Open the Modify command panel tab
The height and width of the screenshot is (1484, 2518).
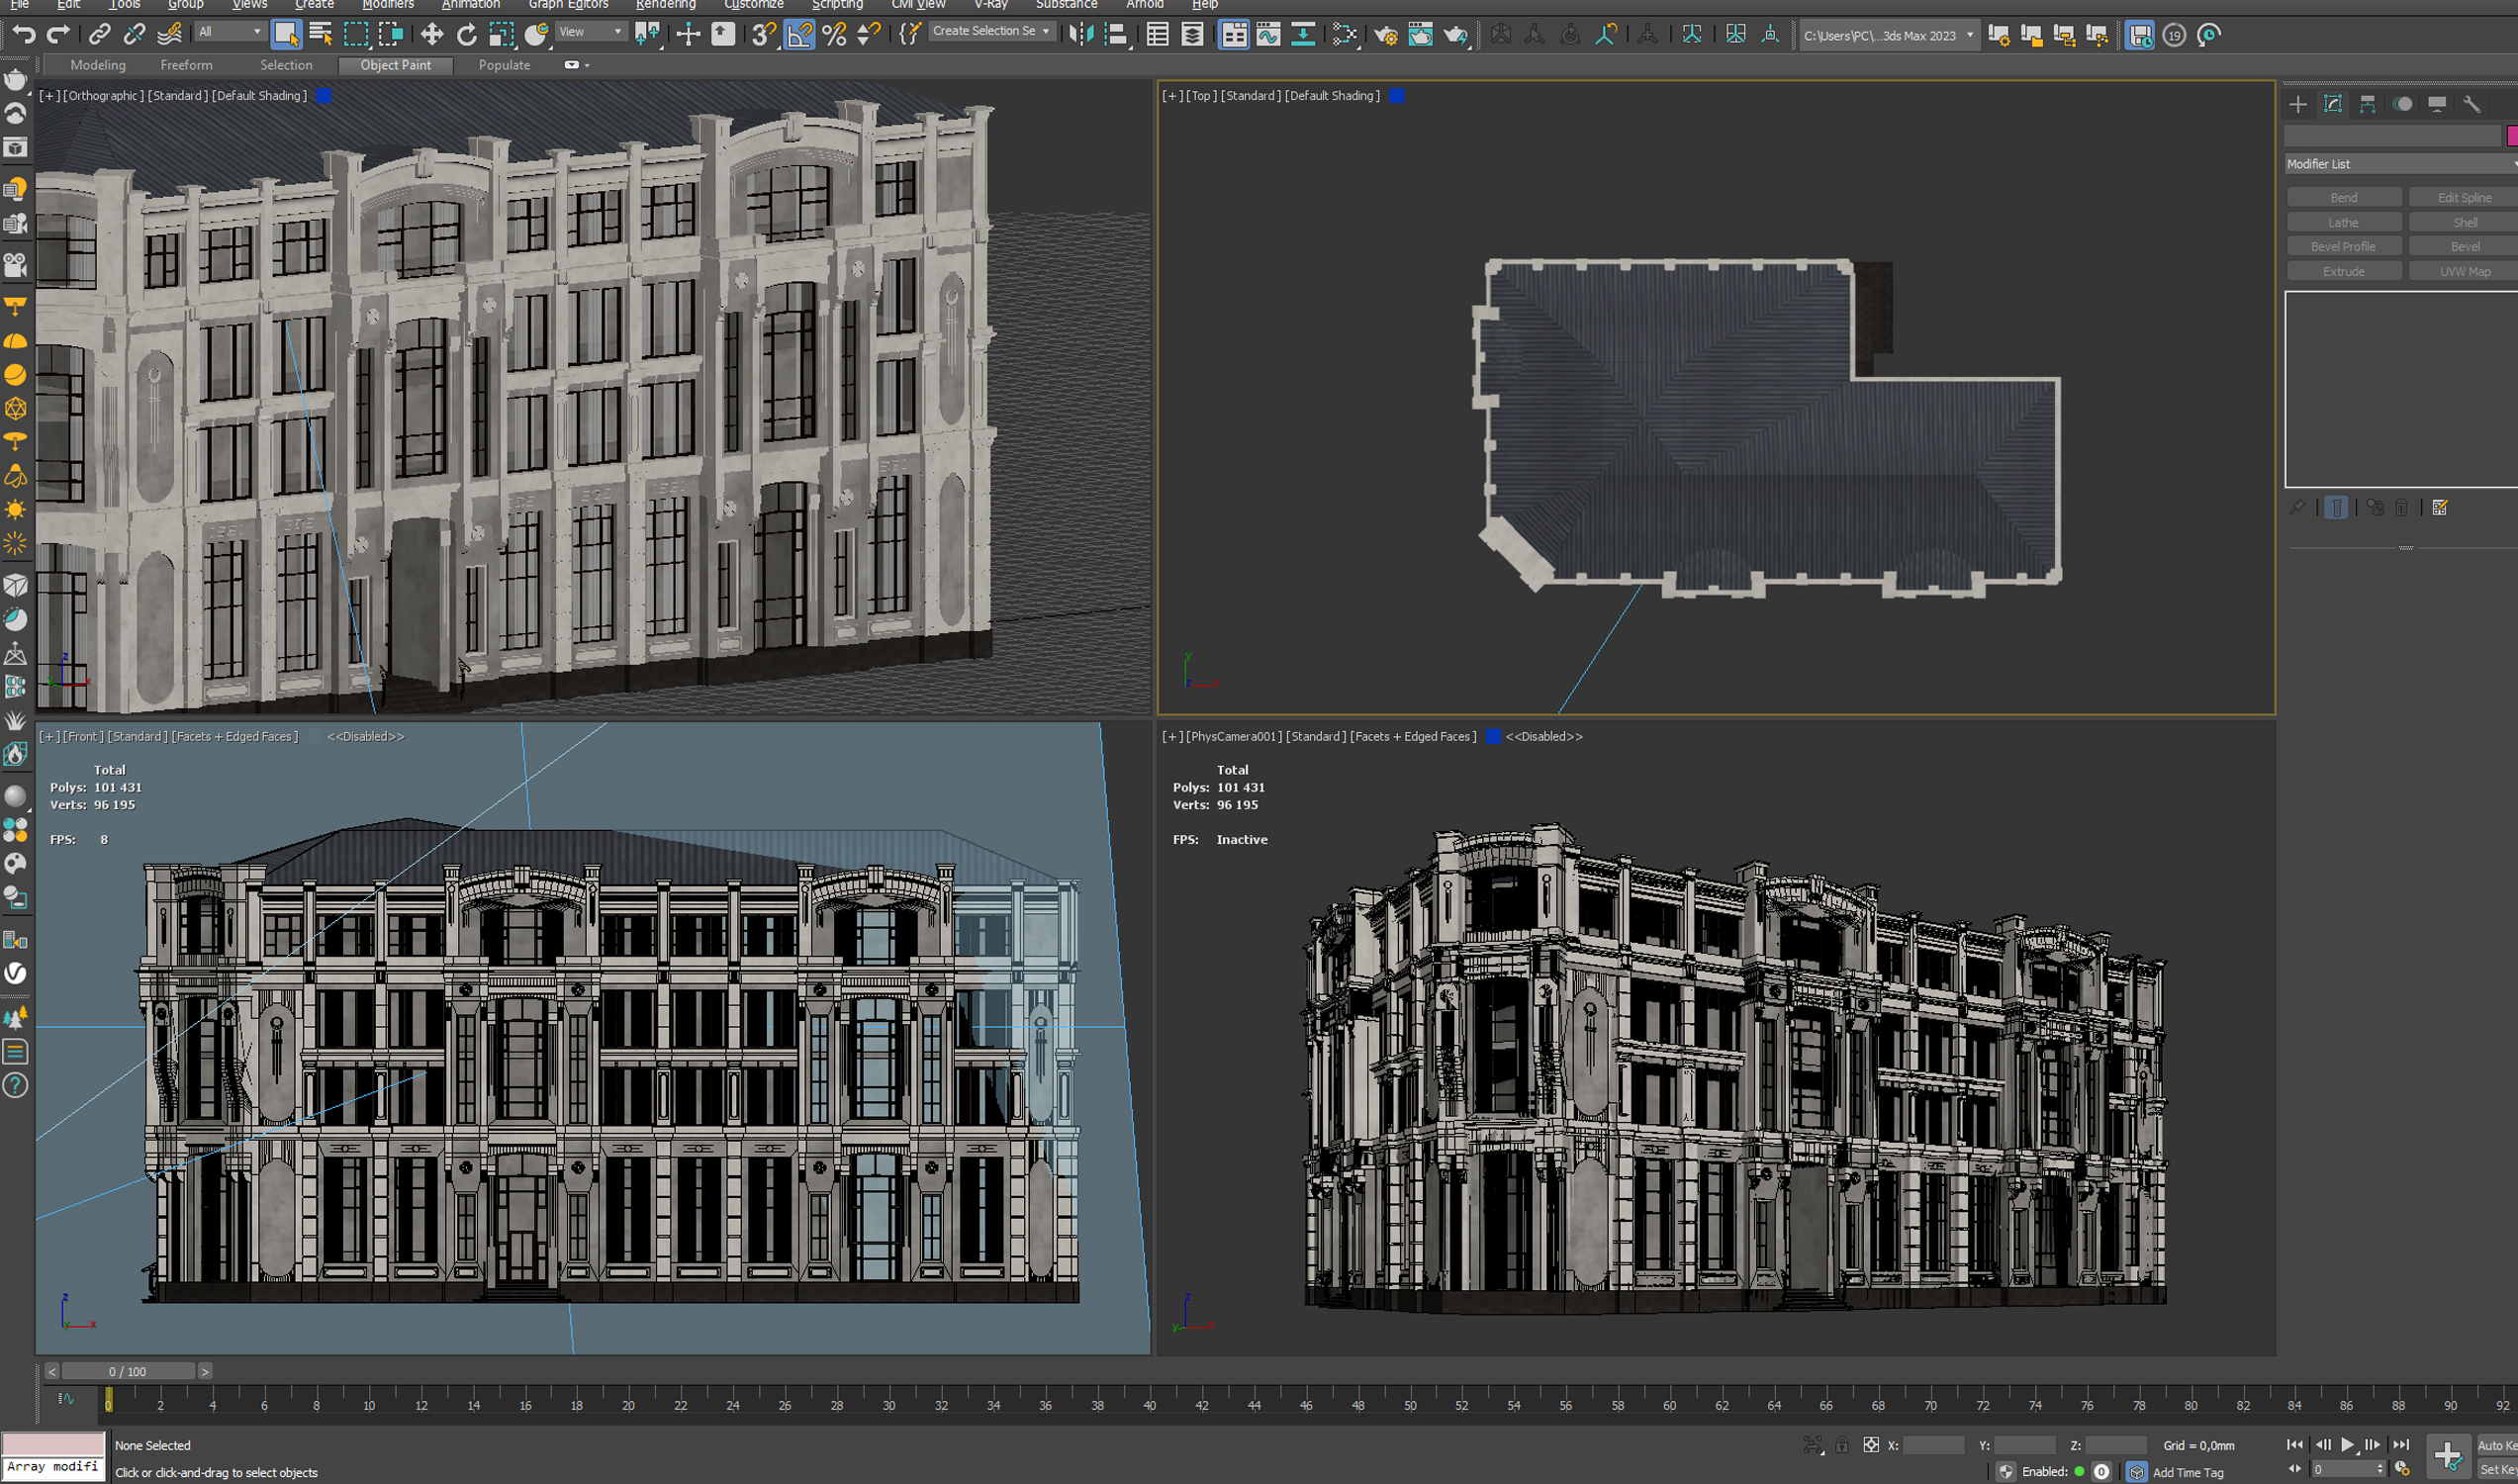tap(2333, 104)
